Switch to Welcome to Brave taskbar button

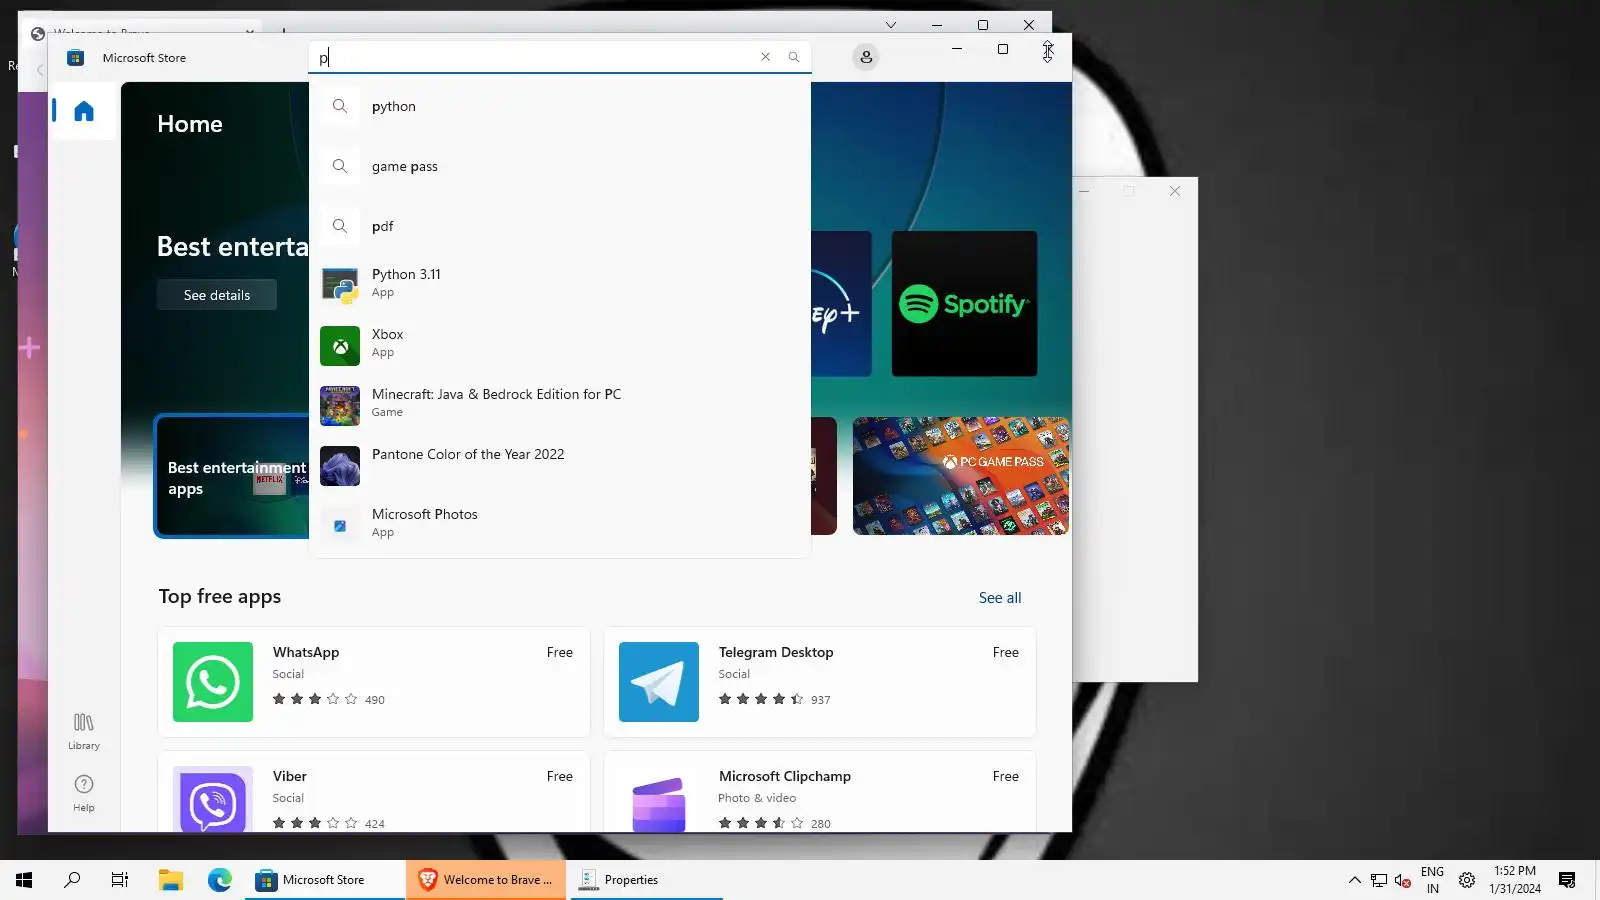[x=486, y=880]
